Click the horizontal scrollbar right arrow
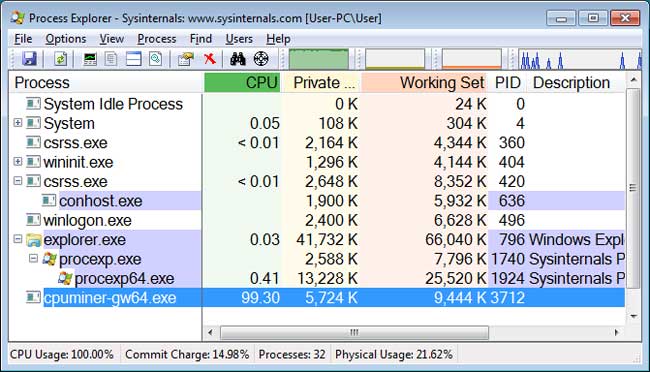The width and height of the screenshot is (650, 372). [x=617, y=332]
